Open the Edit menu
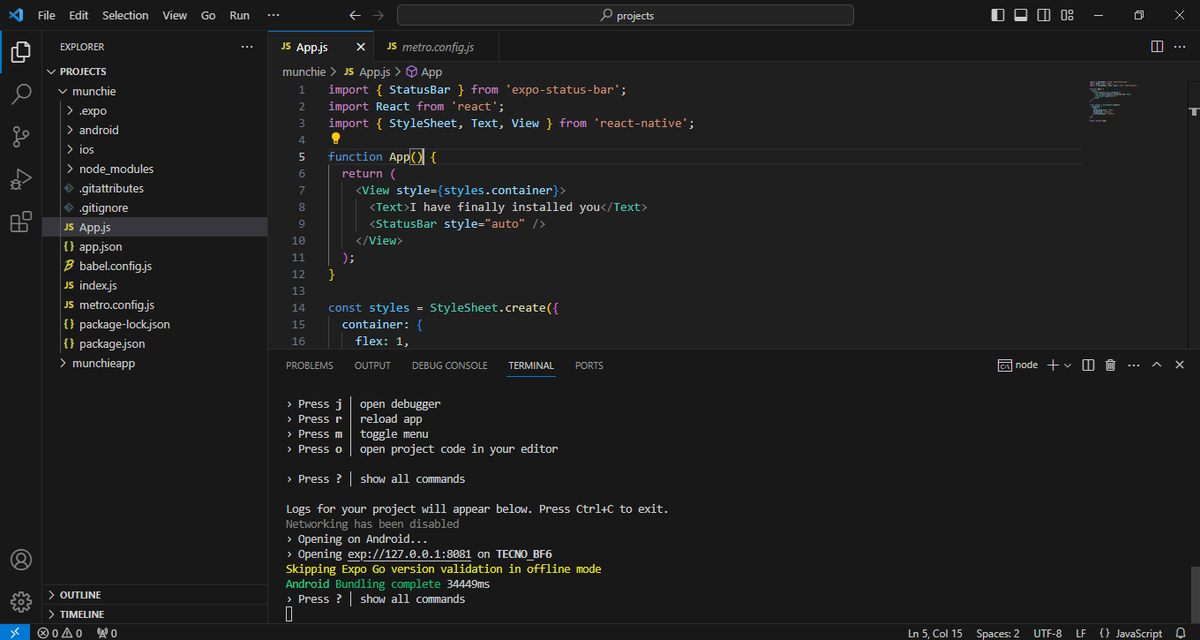Image resolution: width=1200 pixels, height=640 pixels. (79, 15)
